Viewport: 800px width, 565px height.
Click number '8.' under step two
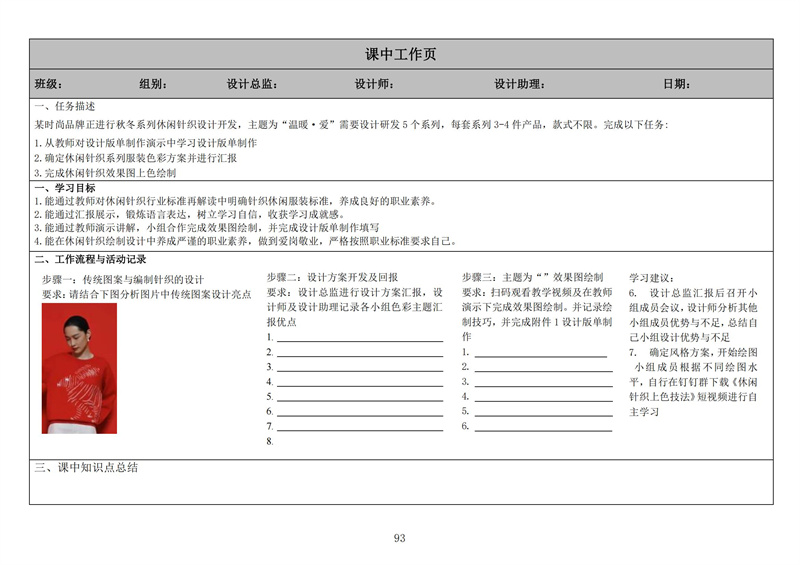coord(270,441)
